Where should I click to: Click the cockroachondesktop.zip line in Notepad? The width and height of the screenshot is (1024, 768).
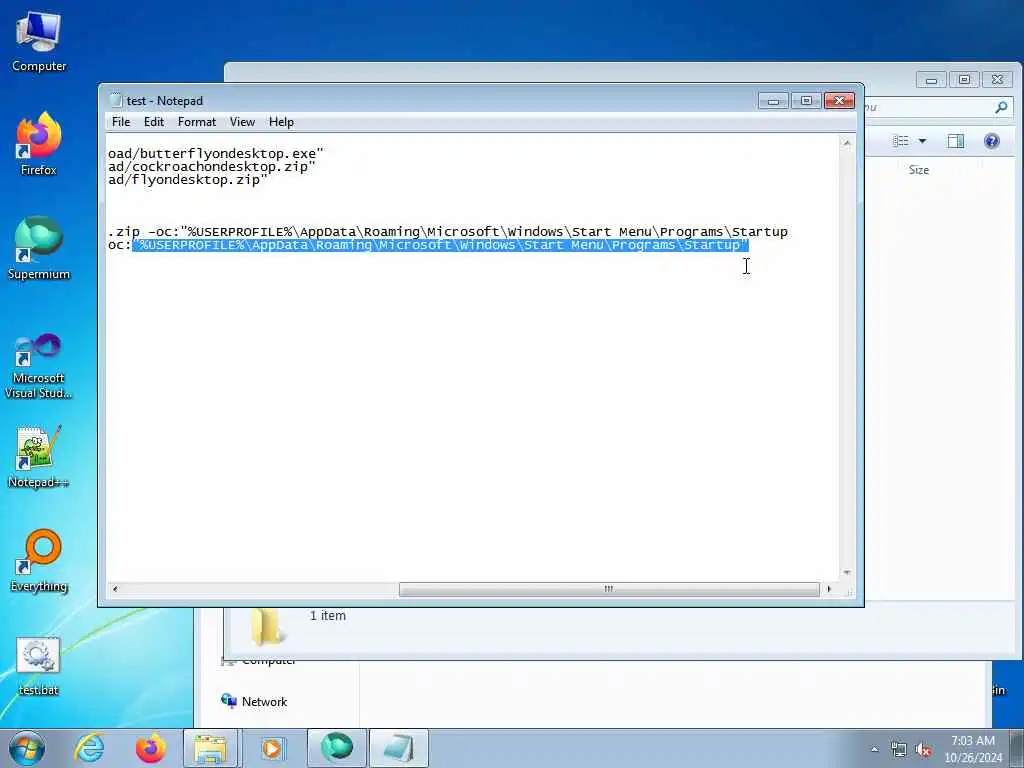212,167
